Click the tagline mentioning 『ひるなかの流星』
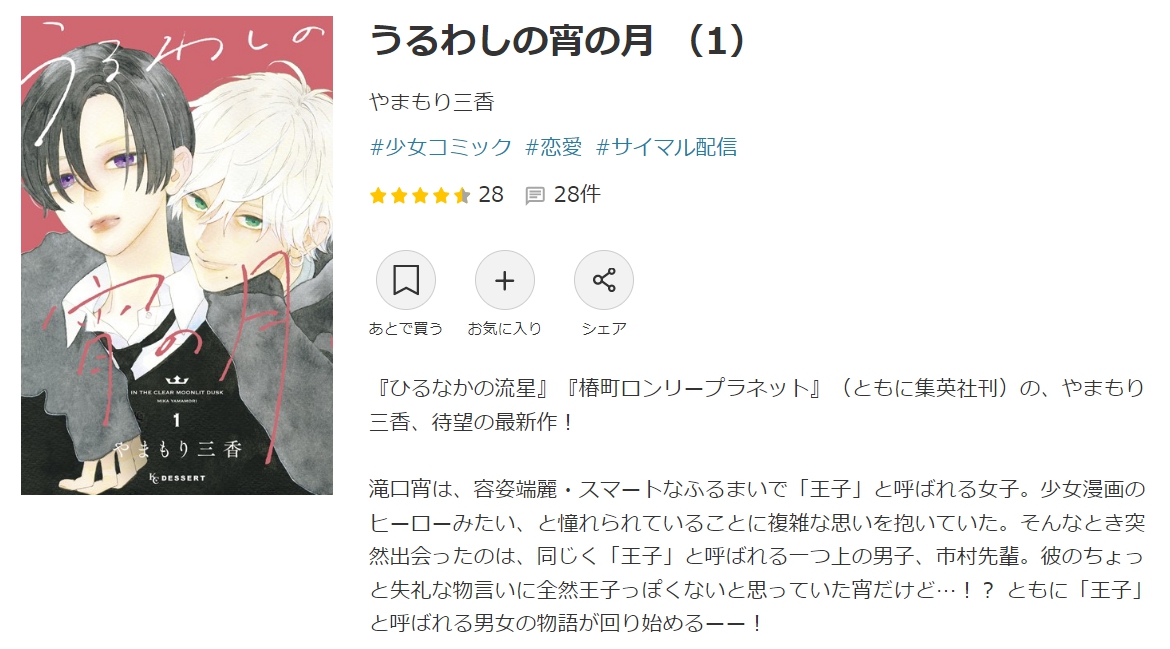 pos(757,404)
